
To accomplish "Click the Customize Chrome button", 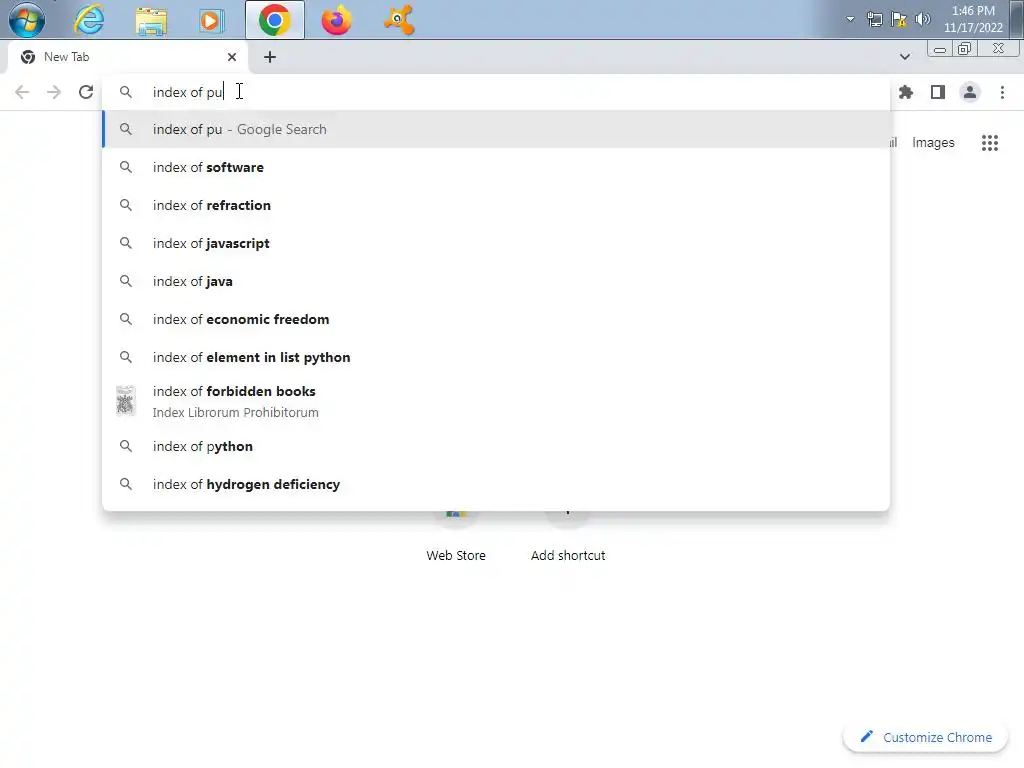I will point(925,737).
